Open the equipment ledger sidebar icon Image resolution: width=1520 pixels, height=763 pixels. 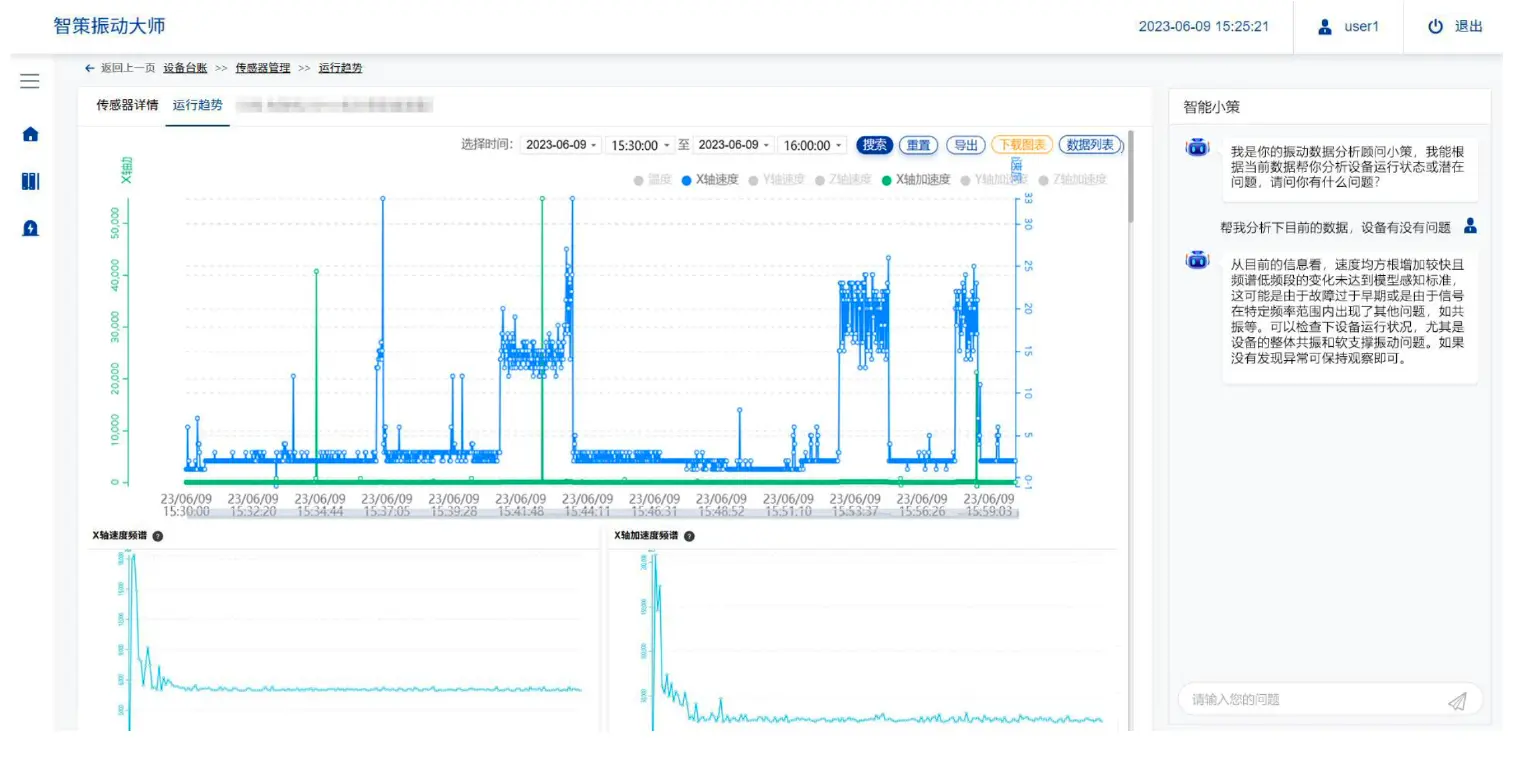click(30, 181)
